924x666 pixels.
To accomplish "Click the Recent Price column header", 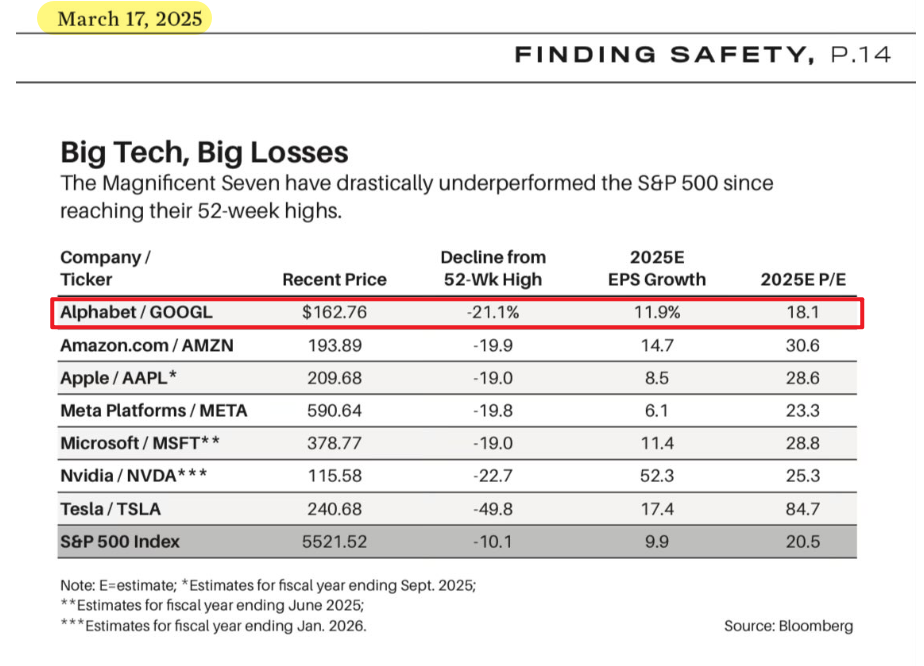I will tap(334, 280).
